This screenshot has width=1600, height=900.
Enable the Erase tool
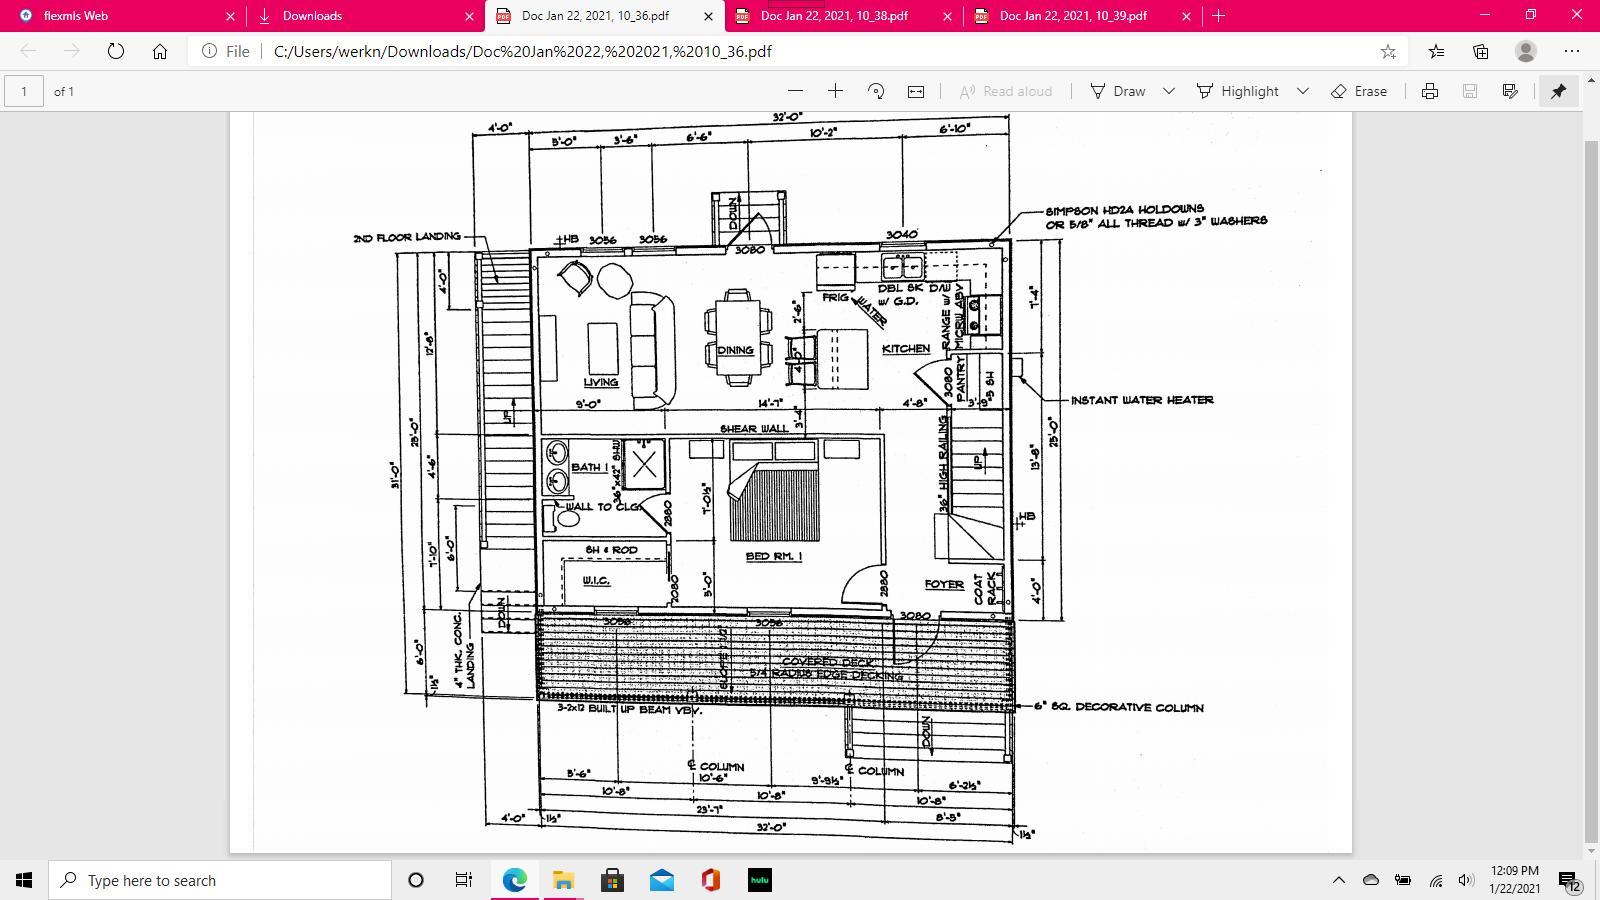1359,91
